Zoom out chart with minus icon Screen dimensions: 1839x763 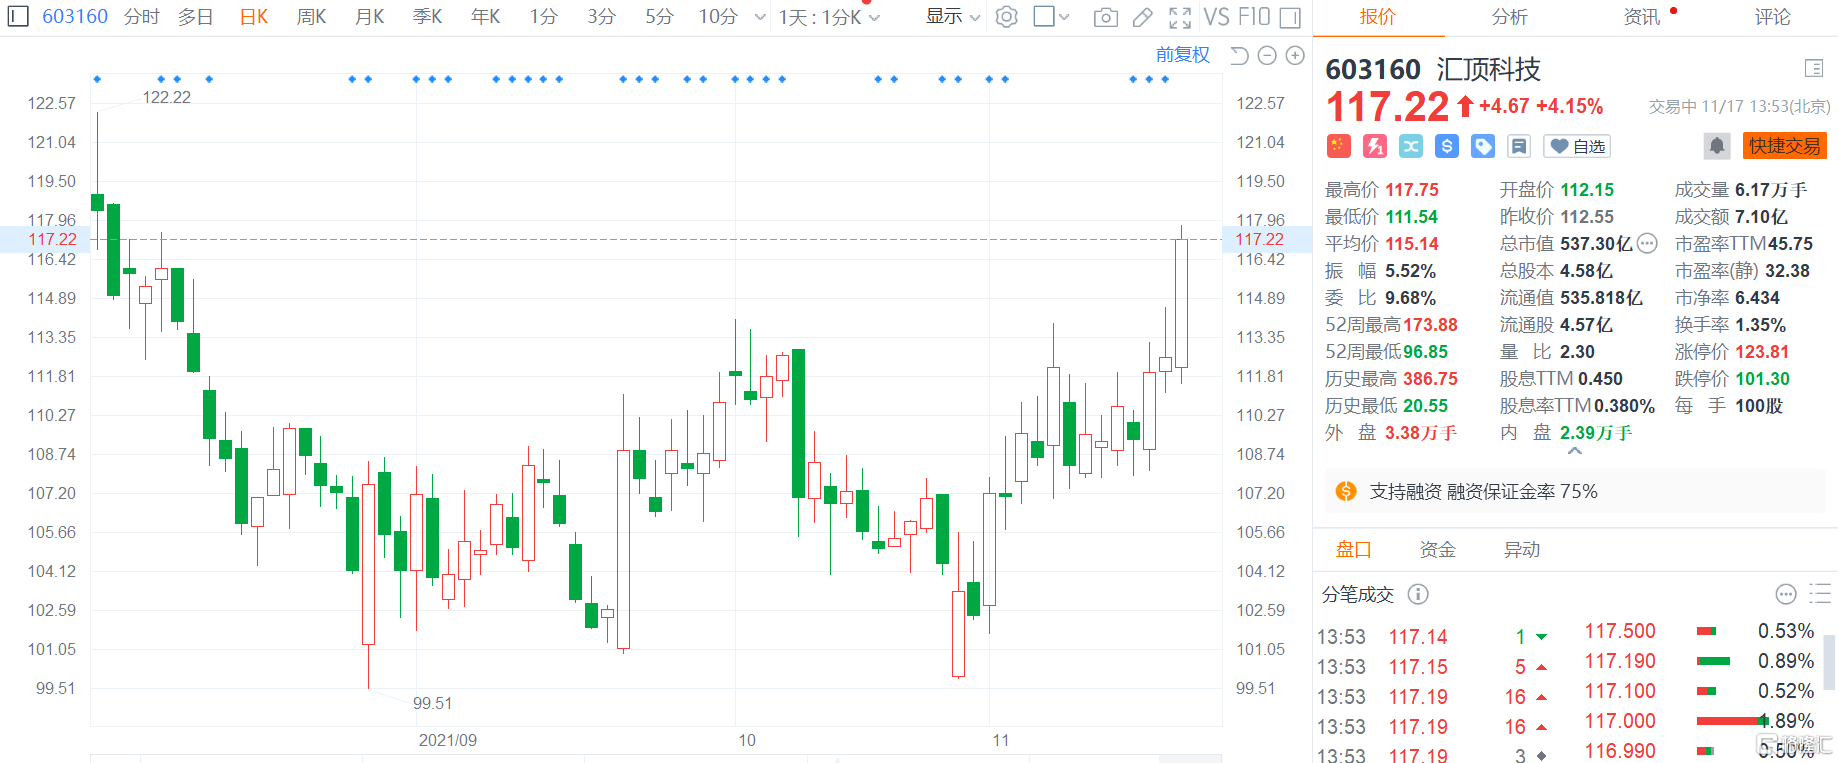tap(1267, 56)
